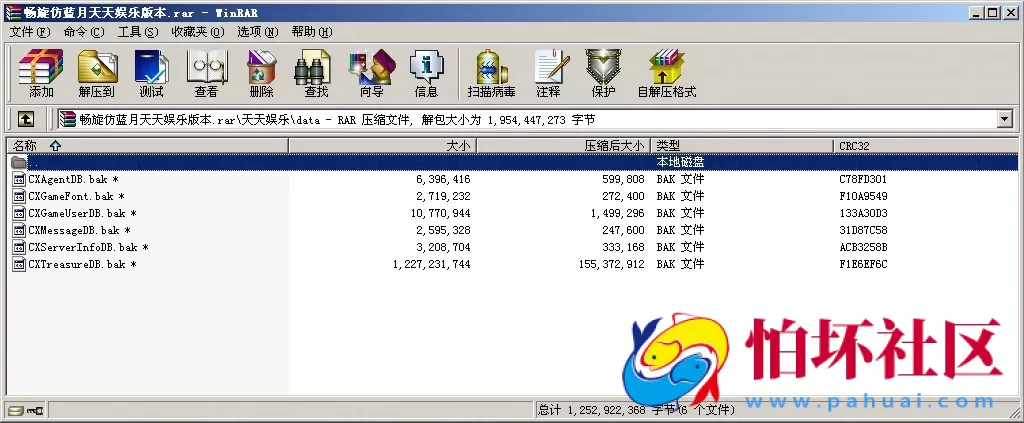Open the 查看 (View) tool
The image size is (1024, 423).
206,72
